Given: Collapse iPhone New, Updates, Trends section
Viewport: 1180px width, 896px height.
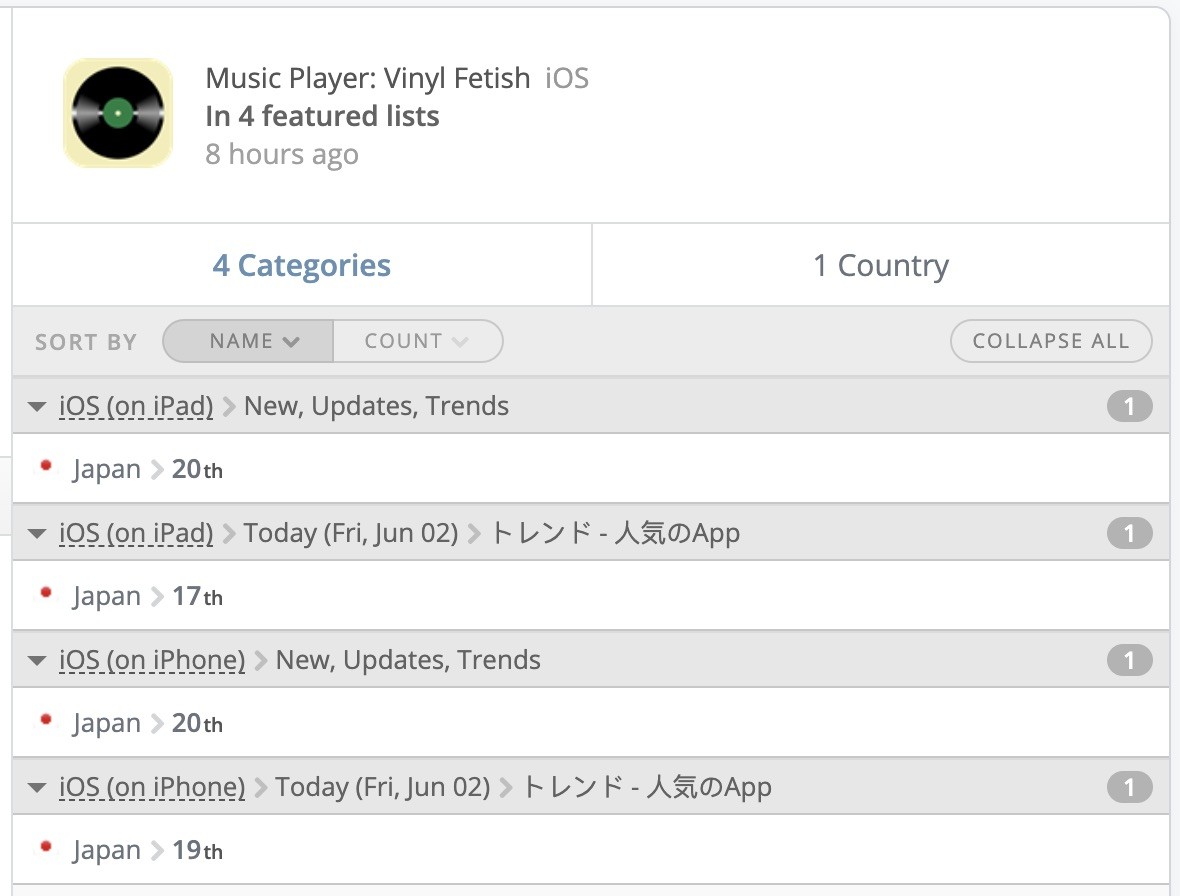Looking at the screenshot, I should click(x=37, y=661).
